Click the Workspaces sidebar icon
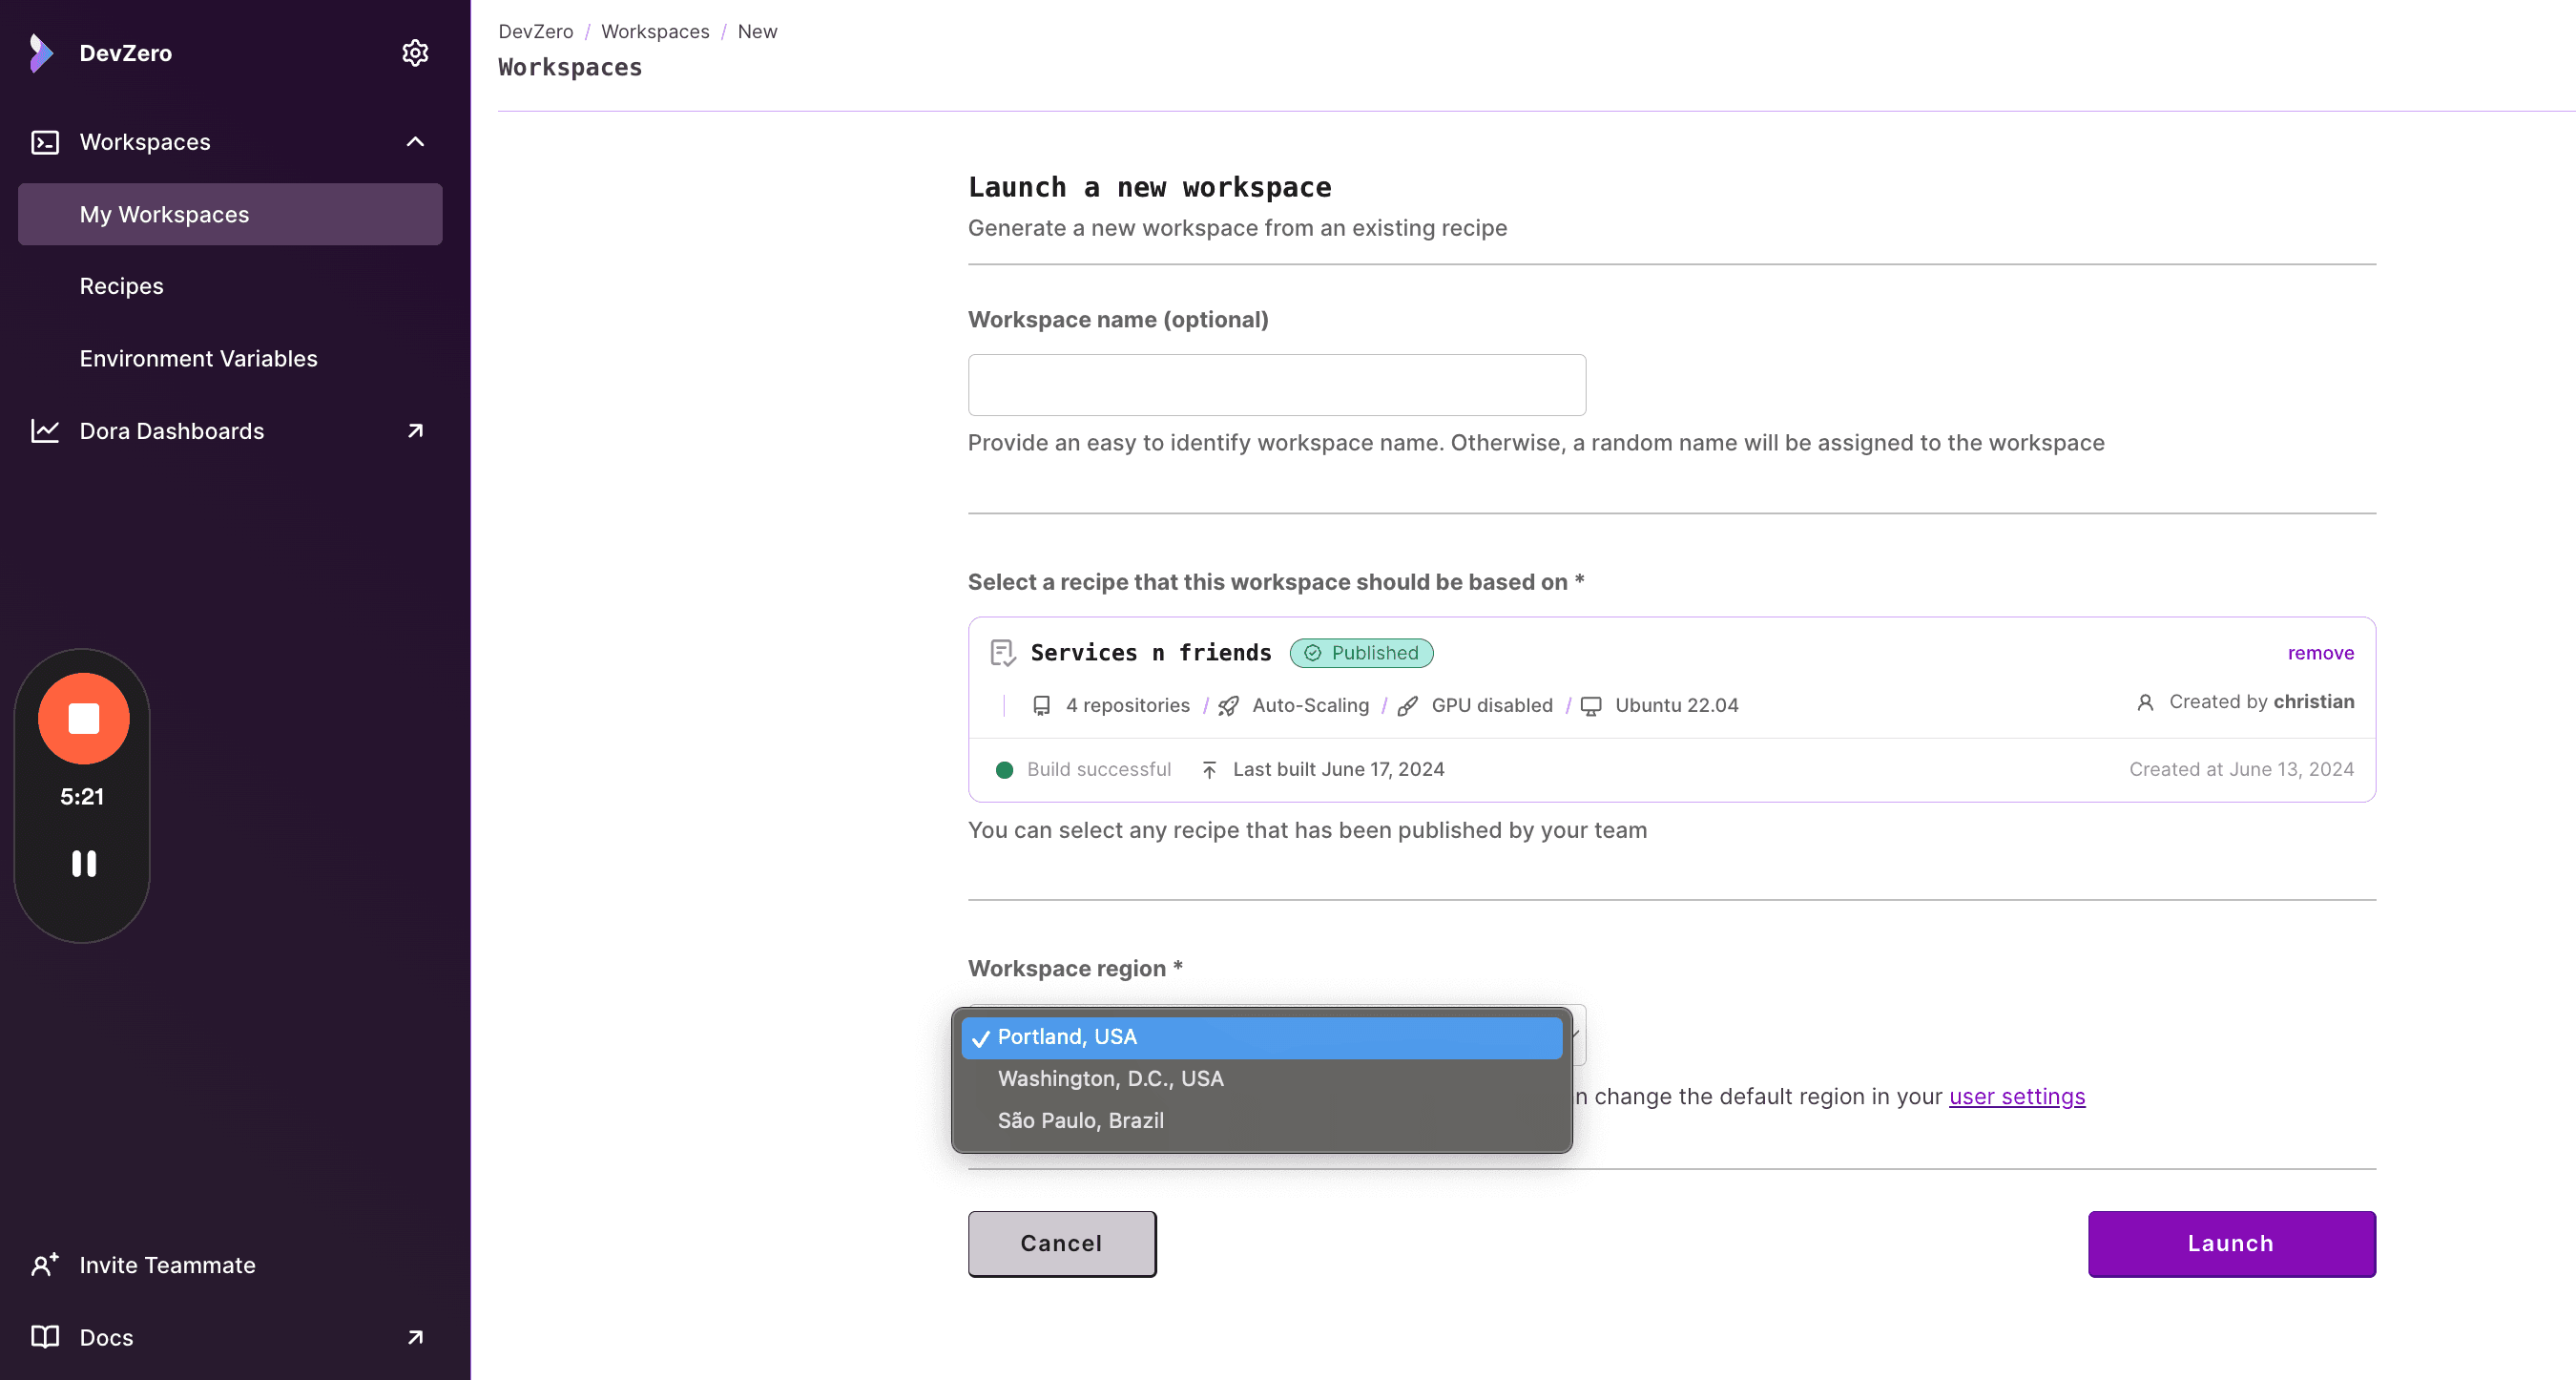 (x=46, y=141)
